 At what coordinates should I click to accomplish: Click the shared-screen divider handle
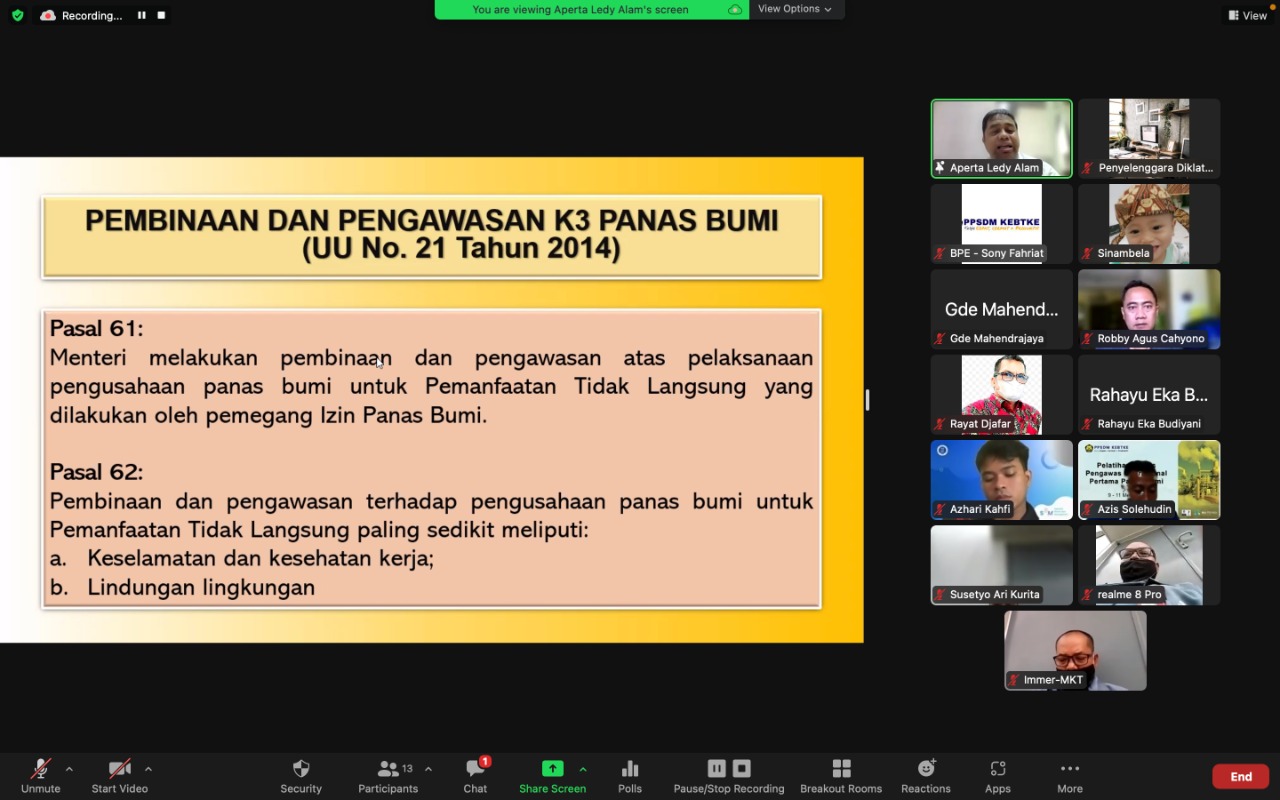(867, 400)
